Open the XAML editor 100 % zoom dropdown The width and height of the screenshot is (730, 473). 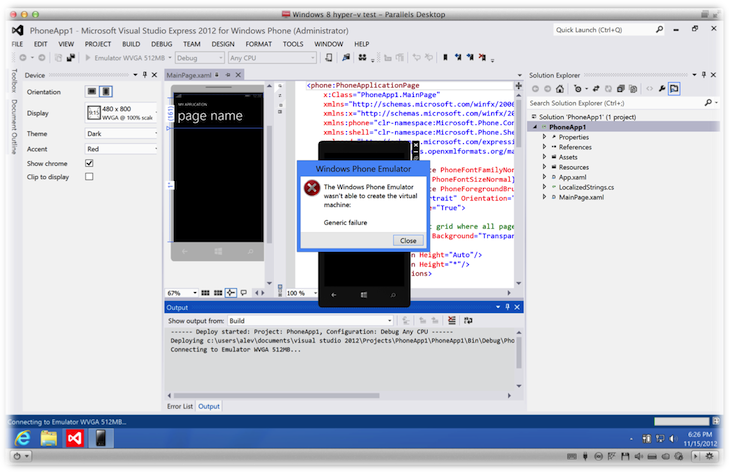point(302,293)
